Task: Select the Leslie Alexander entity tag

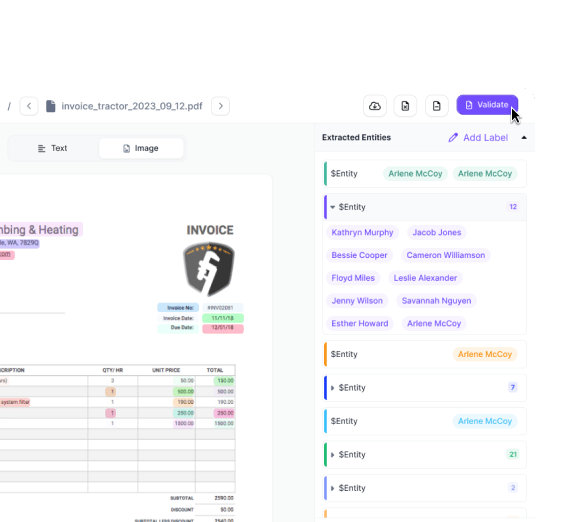Action: click(425, 278)
